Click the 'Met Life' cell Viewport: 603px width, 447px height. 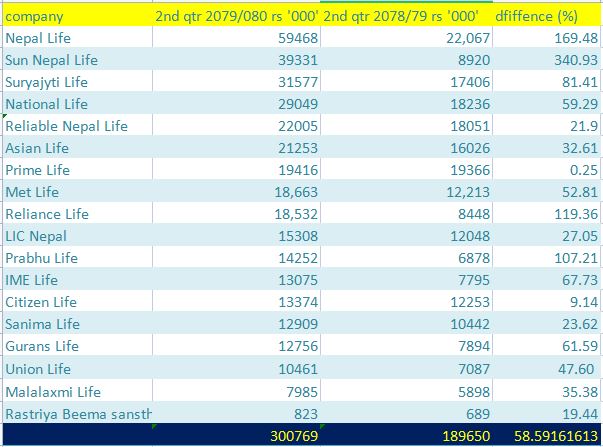click(77, 192)
